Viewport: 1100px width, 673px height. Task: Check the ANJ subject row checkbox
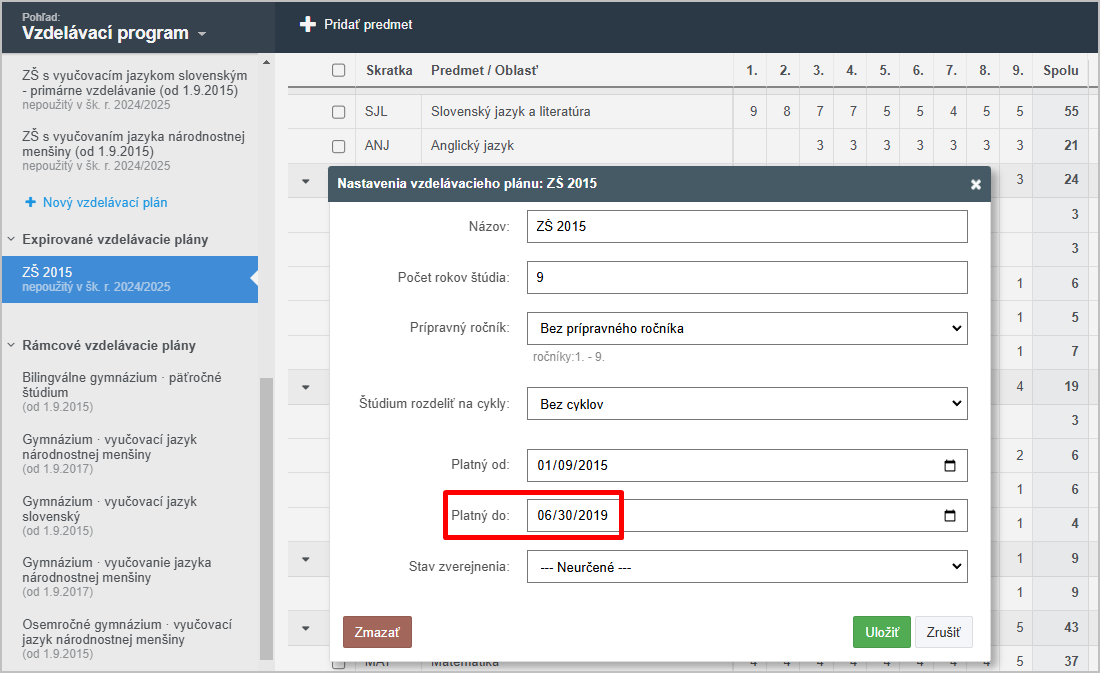point(339,146)
